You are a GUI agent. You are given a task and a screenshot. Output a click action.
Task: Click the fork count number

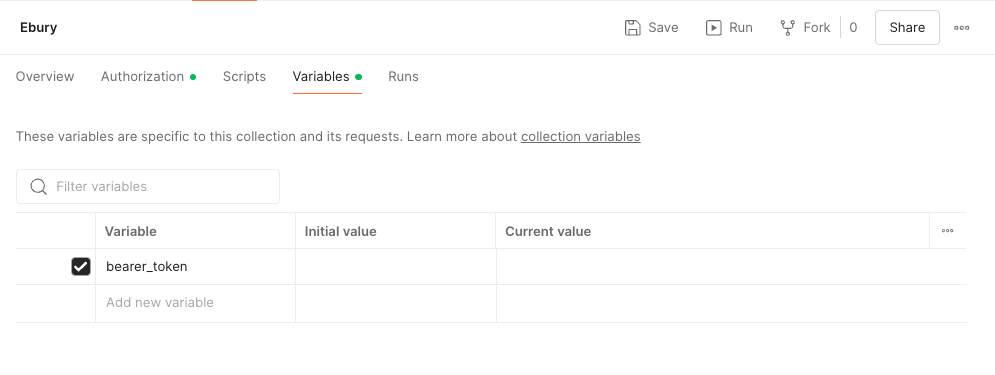(853, 27)
